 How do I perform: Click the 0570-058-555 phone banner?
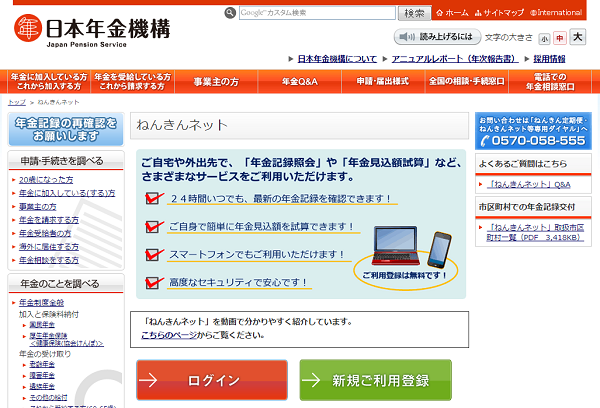click(533, 131)
